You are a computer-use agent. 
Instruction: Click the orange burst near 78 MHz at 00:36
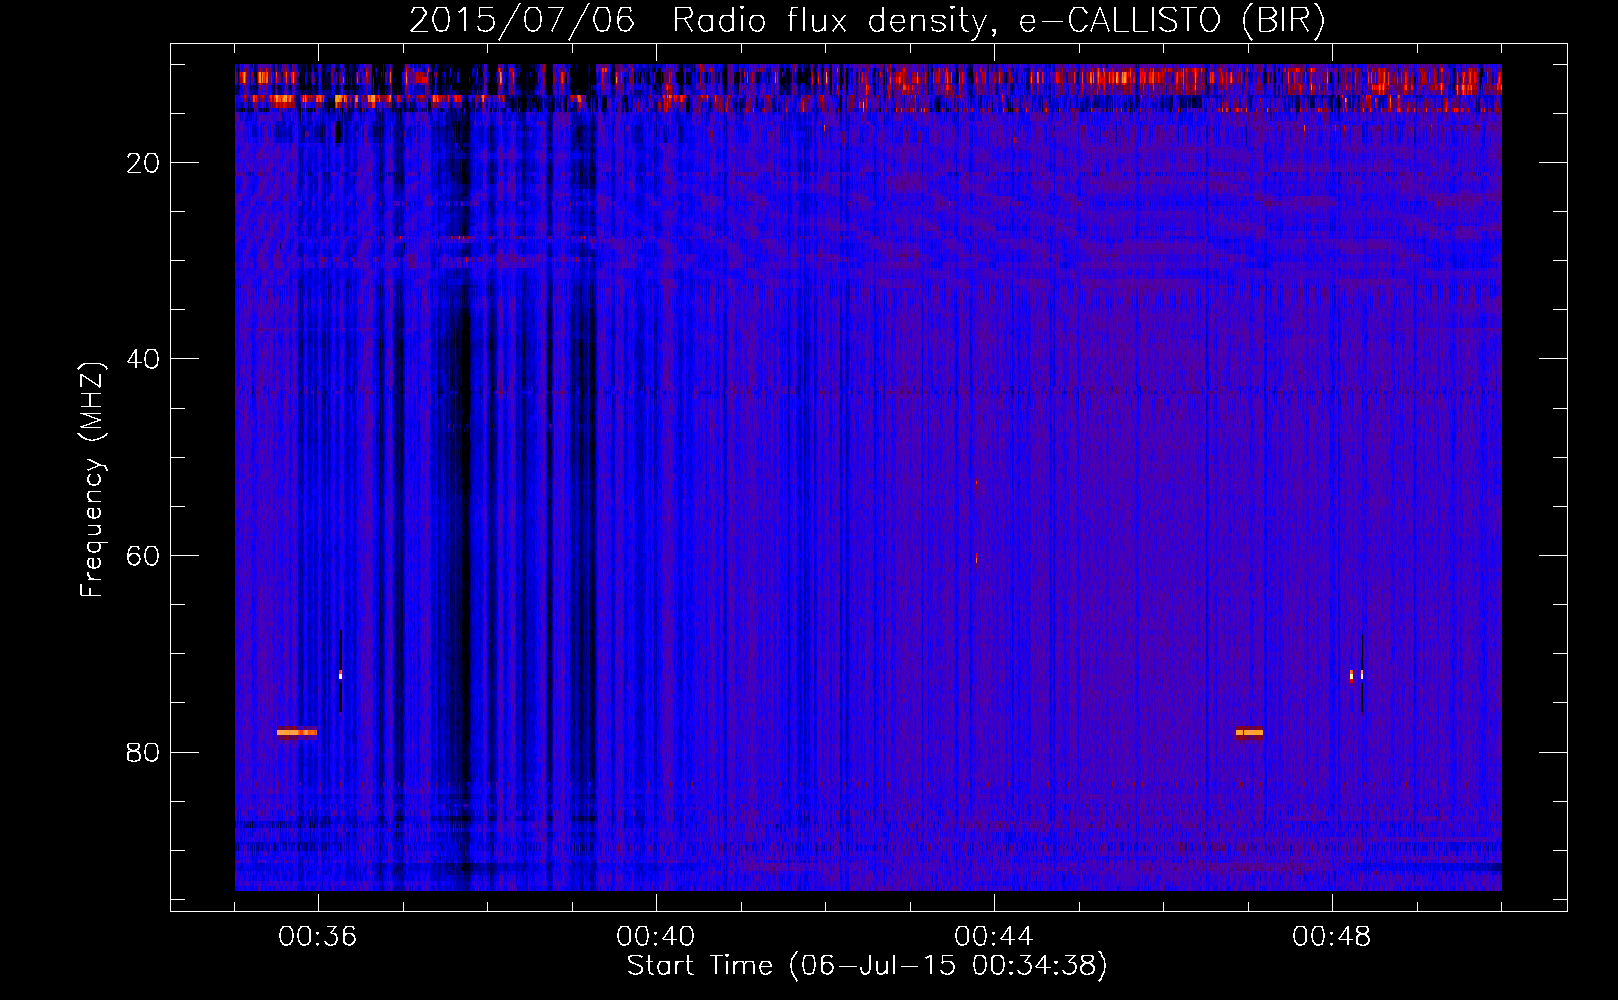point(297,732)
